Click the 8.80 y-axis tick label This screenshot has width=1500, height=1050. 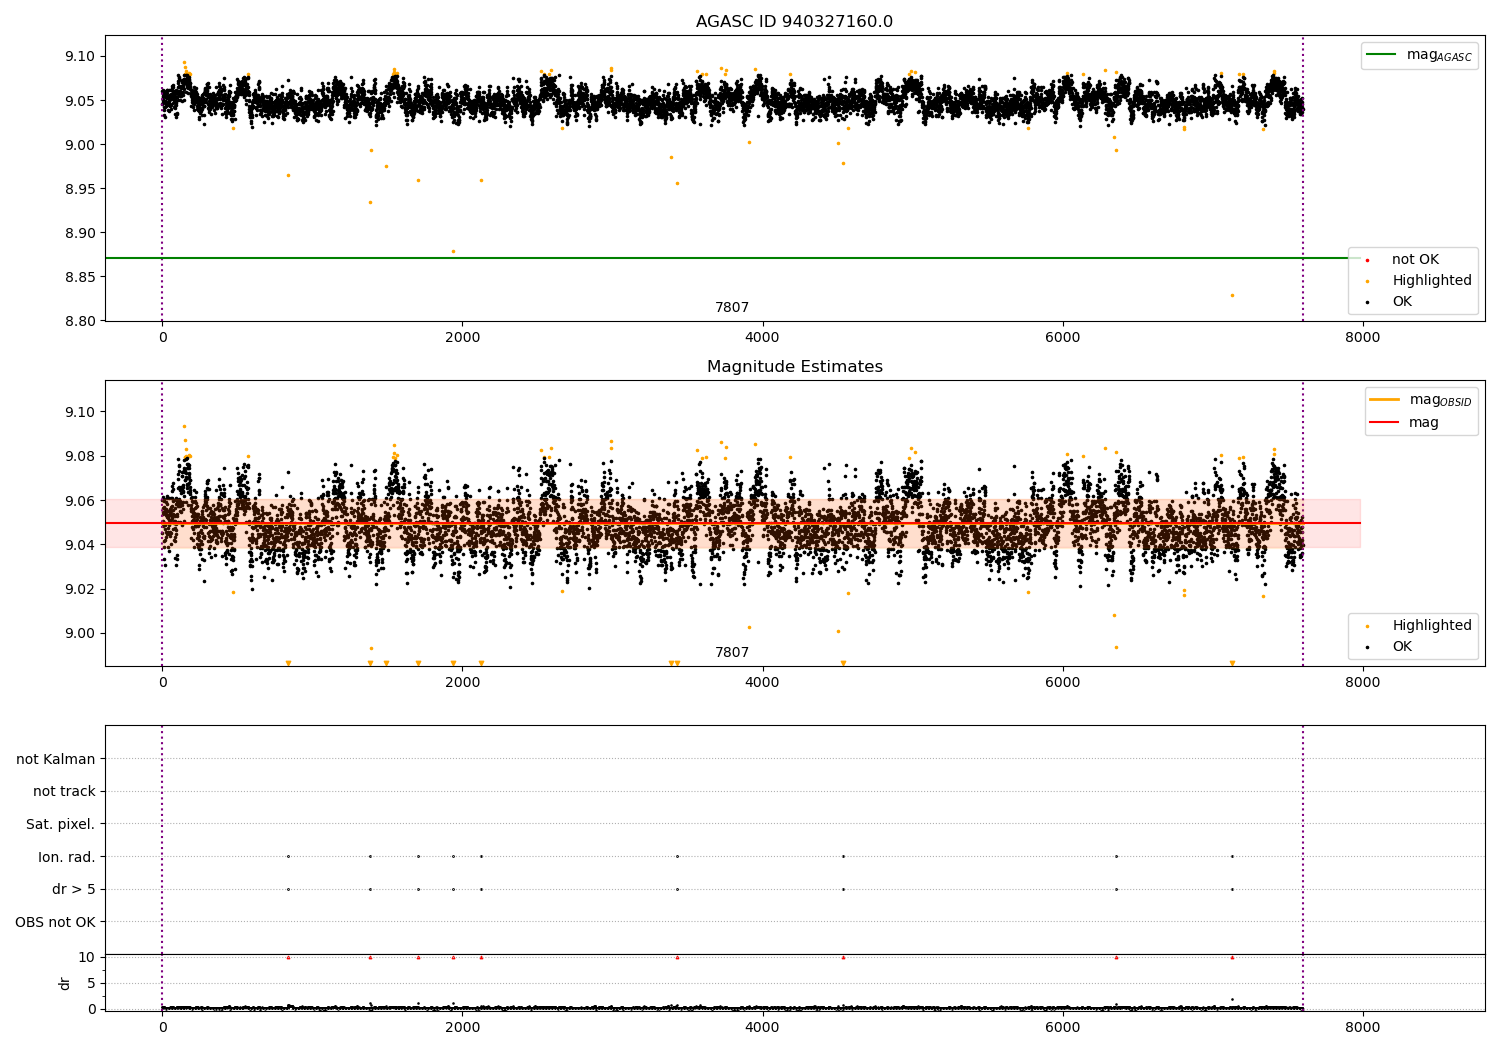coord(79,321)
